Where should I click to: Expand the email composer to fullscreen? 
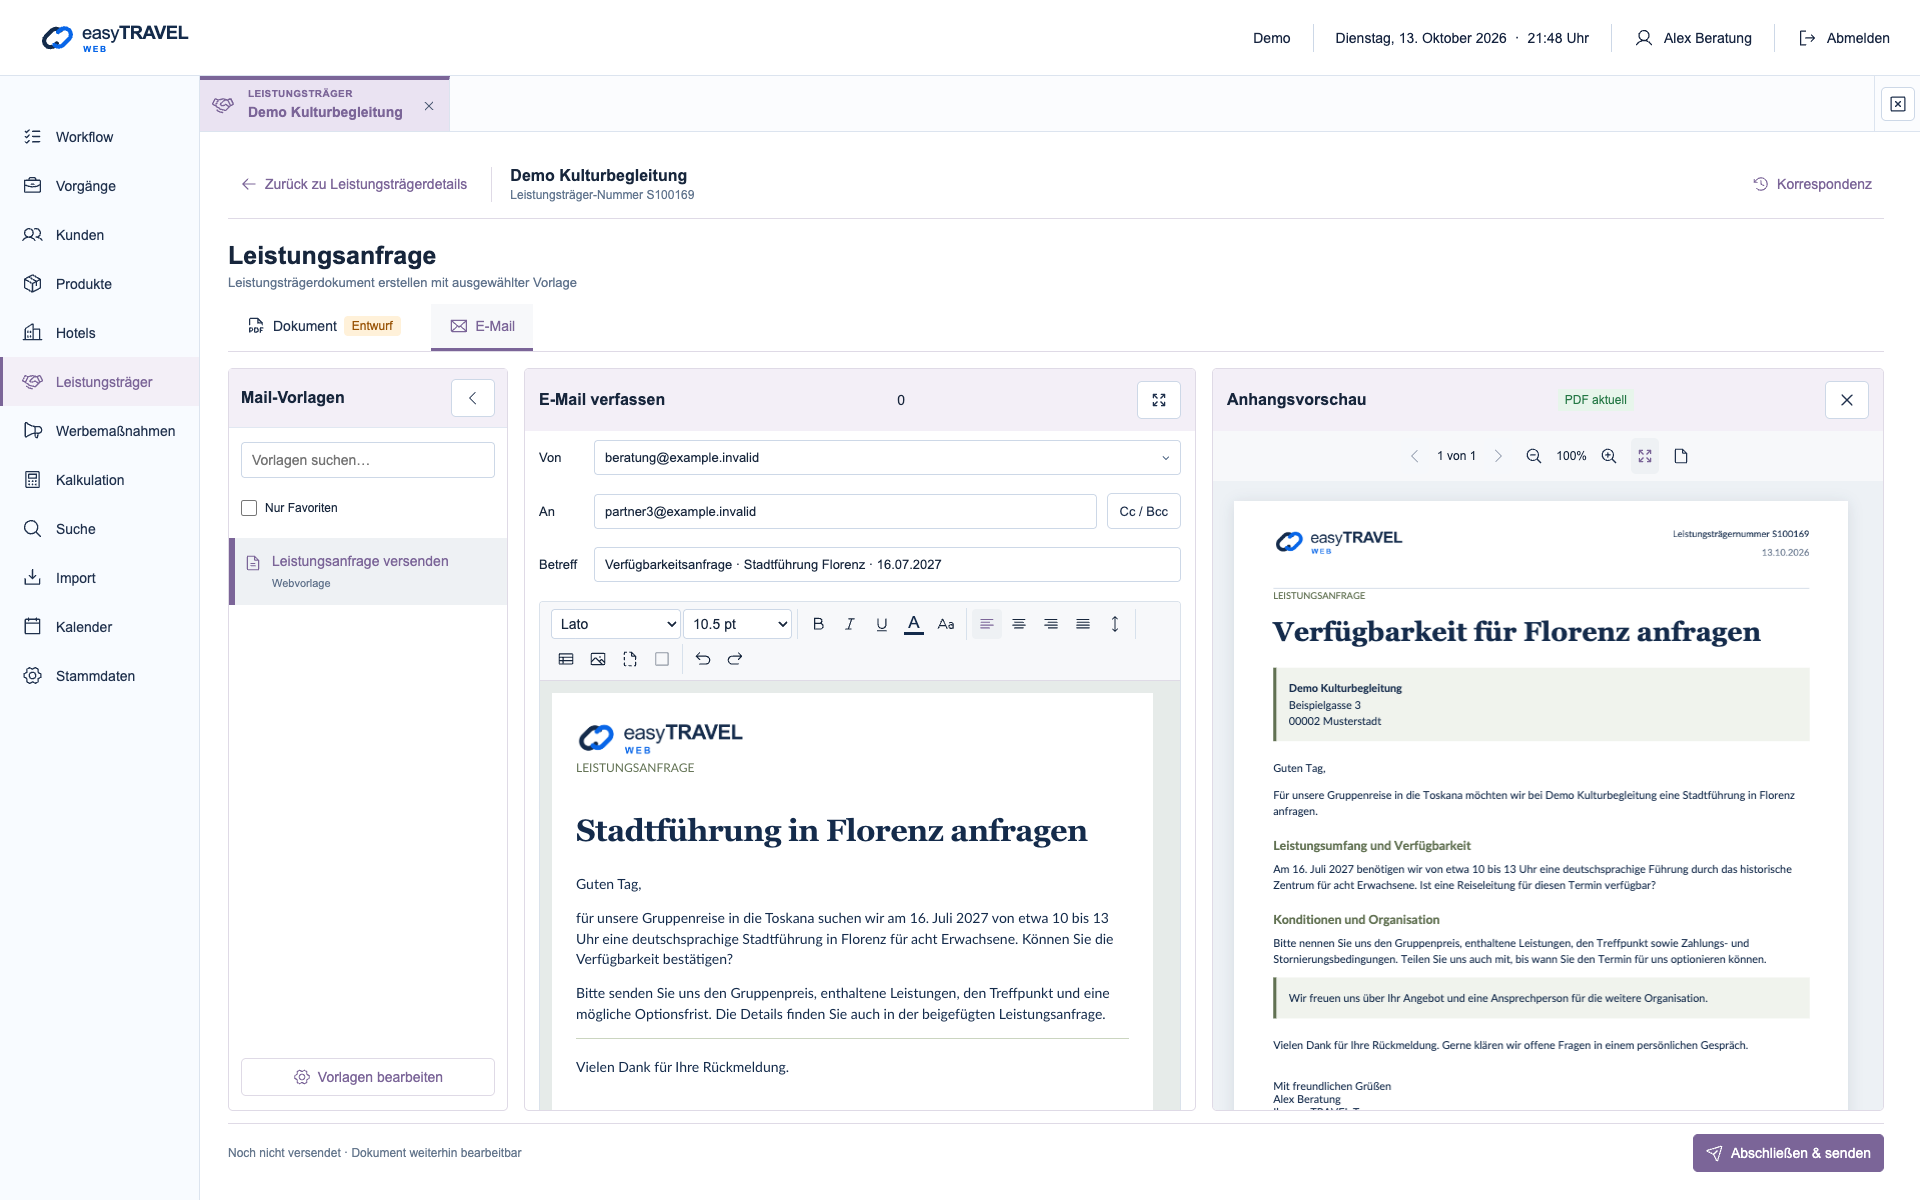pos(1159,400)
